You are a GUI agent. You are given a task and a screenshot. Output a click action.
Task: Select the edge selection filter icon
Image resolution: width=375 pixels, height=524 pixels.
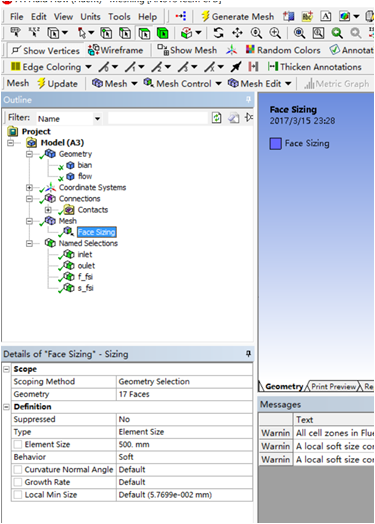point(125,33)
